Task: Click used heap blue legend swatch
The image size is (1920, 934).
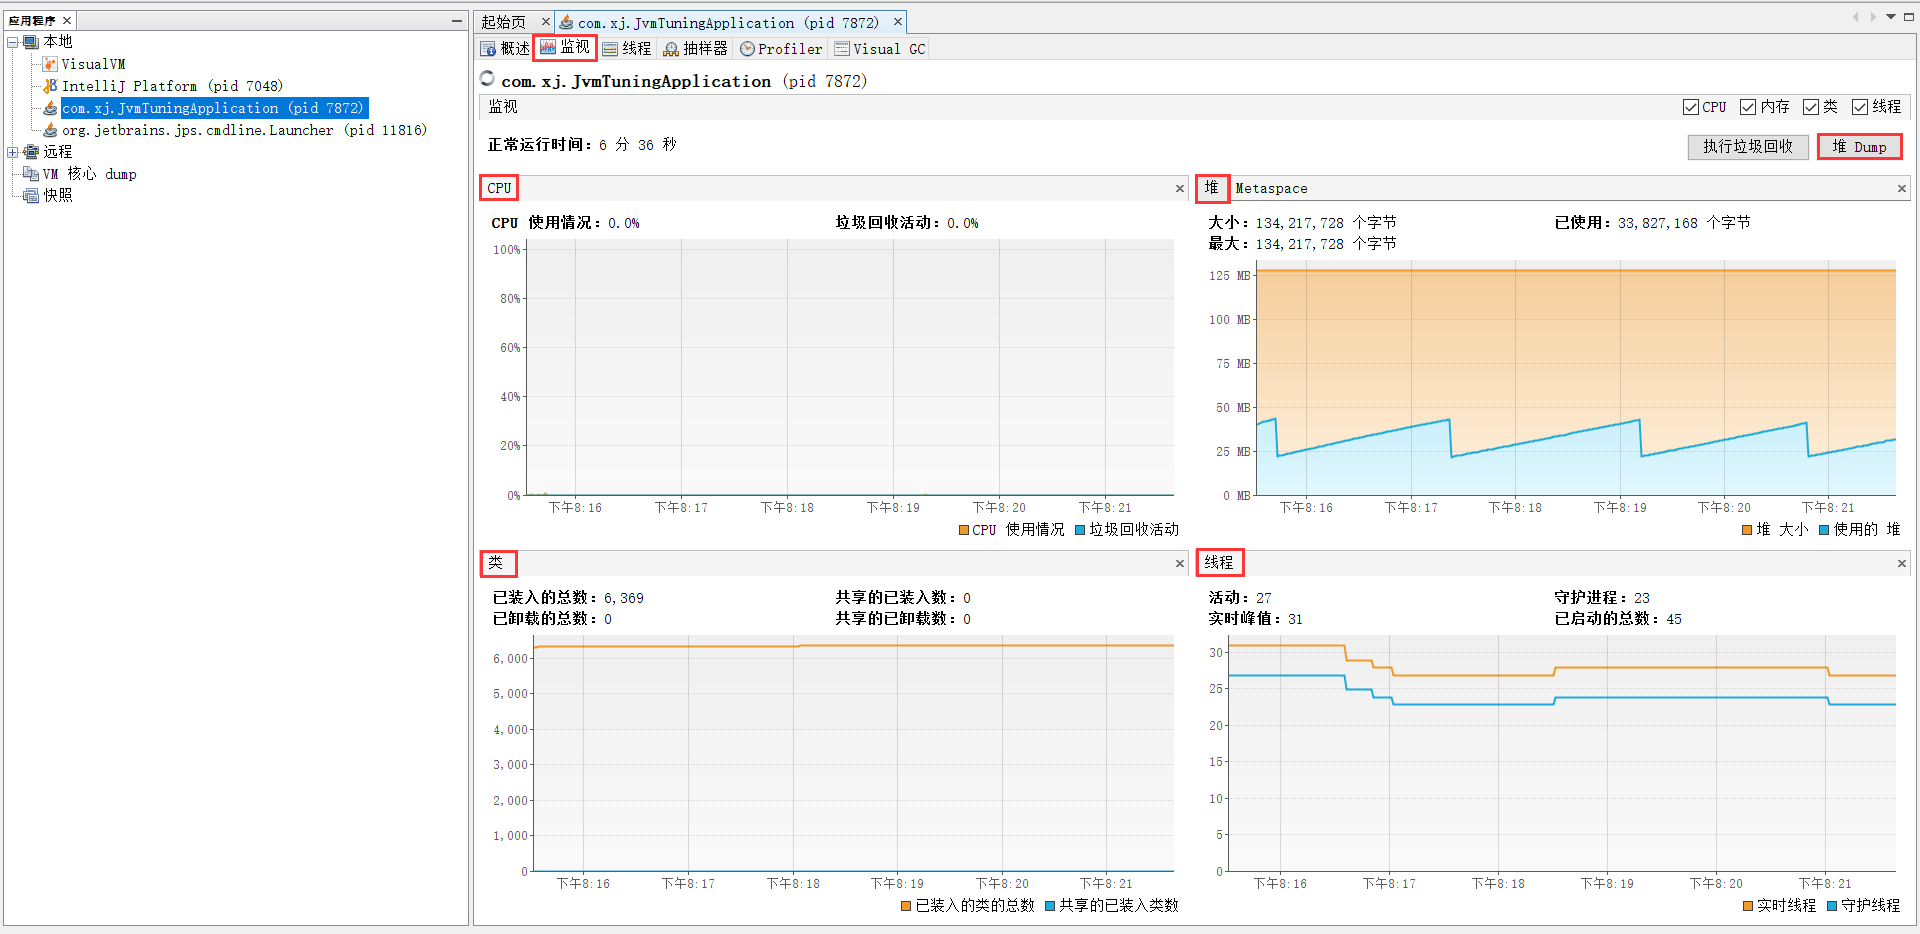Action: [x=1824, y=530]
